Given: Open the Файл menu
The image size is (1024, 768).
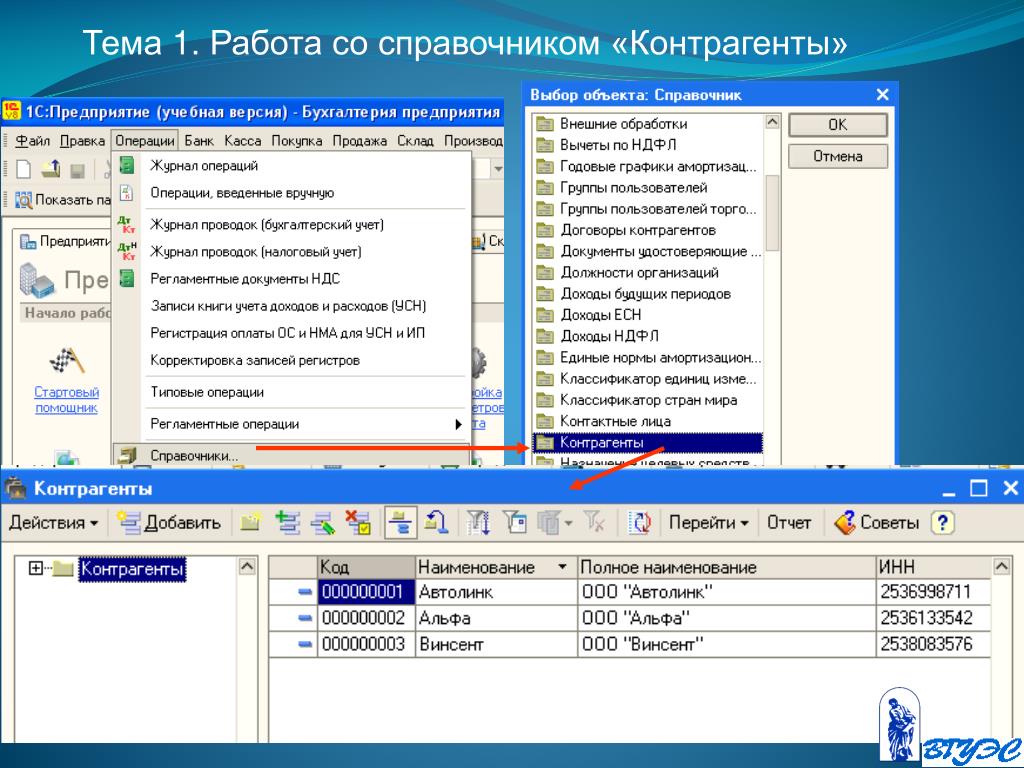Looking at the screenshot, I should pos(32,140).
